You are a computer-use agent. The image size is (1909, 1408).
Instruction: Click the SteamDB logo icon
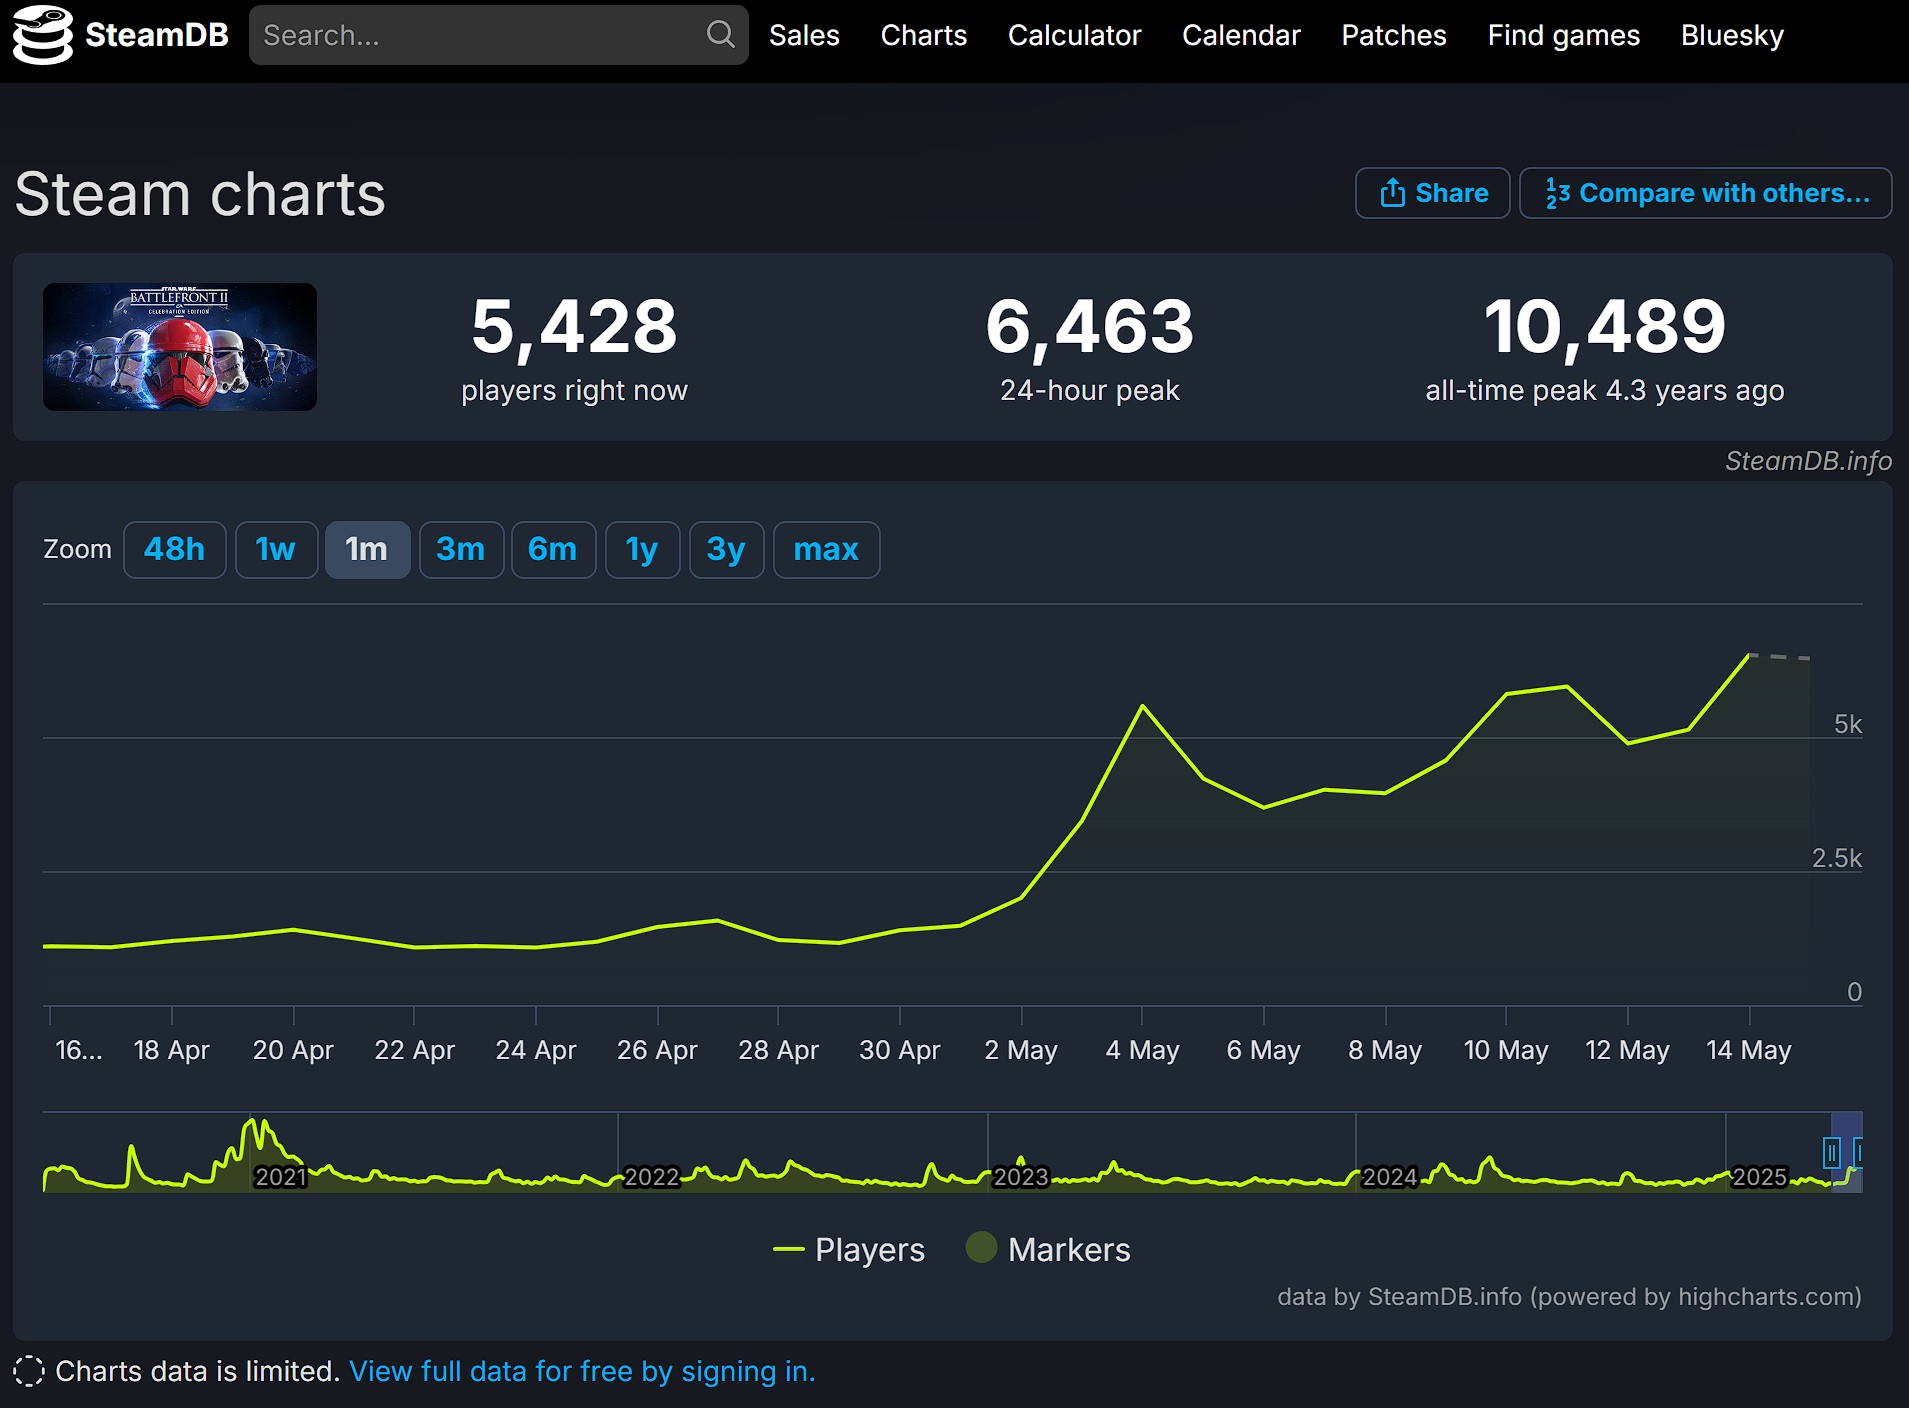pos(43,35)
